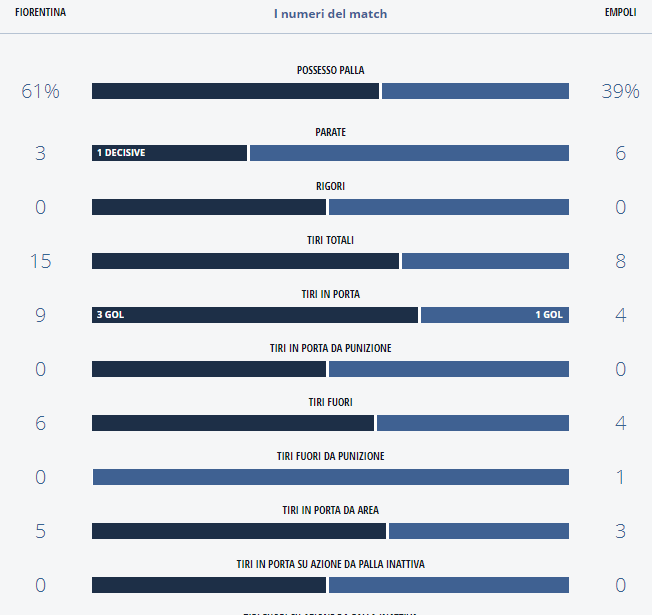652x615 pixels.
Task: Click the RIGORI stat label
Action: 330,186
